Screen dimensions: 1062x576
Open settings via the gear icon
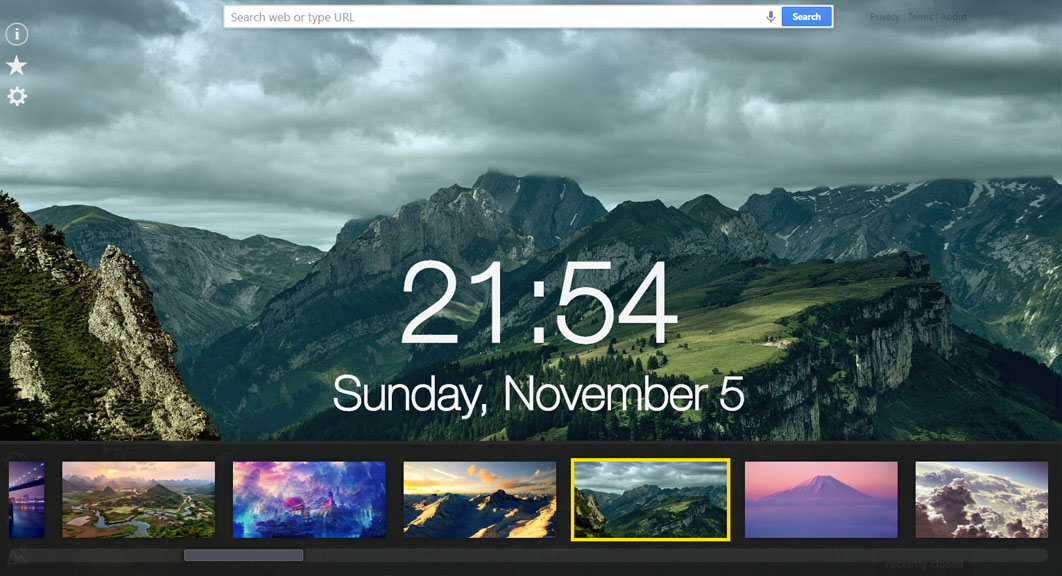point(17,96)
